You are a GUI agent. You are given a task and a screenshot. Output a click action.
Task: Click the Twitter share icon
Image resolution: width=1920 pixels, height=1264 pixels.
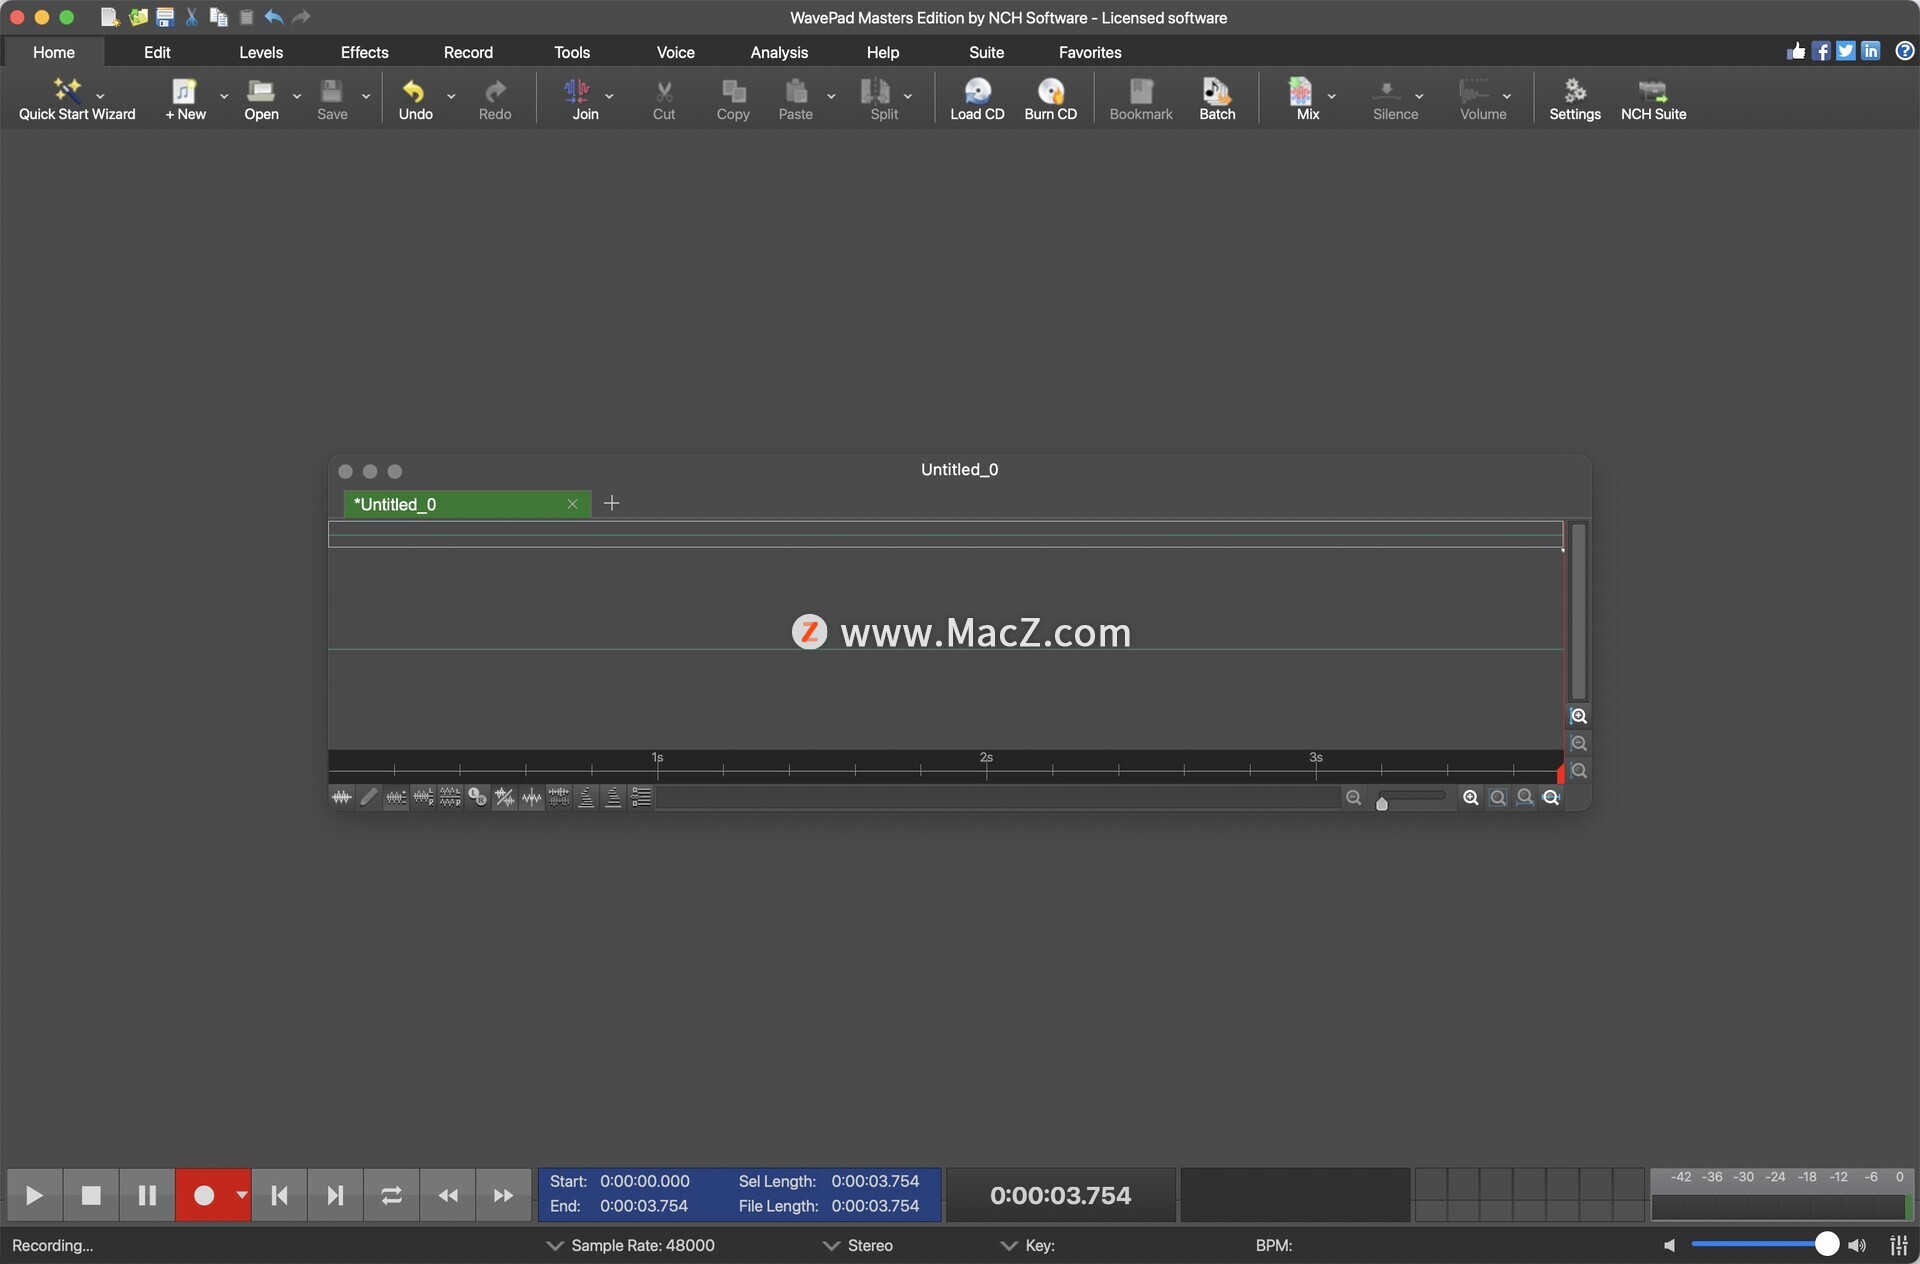pos(1846,51)
